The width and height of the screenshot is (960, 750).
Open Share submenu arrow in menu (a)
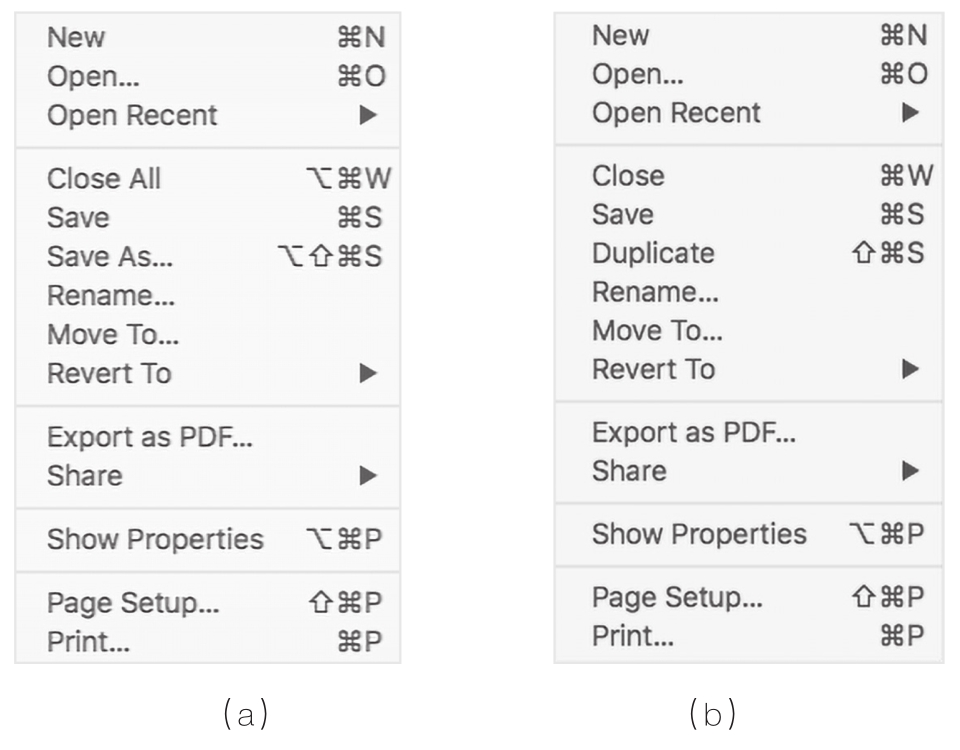pyautogui.click(x=368, y=476)
